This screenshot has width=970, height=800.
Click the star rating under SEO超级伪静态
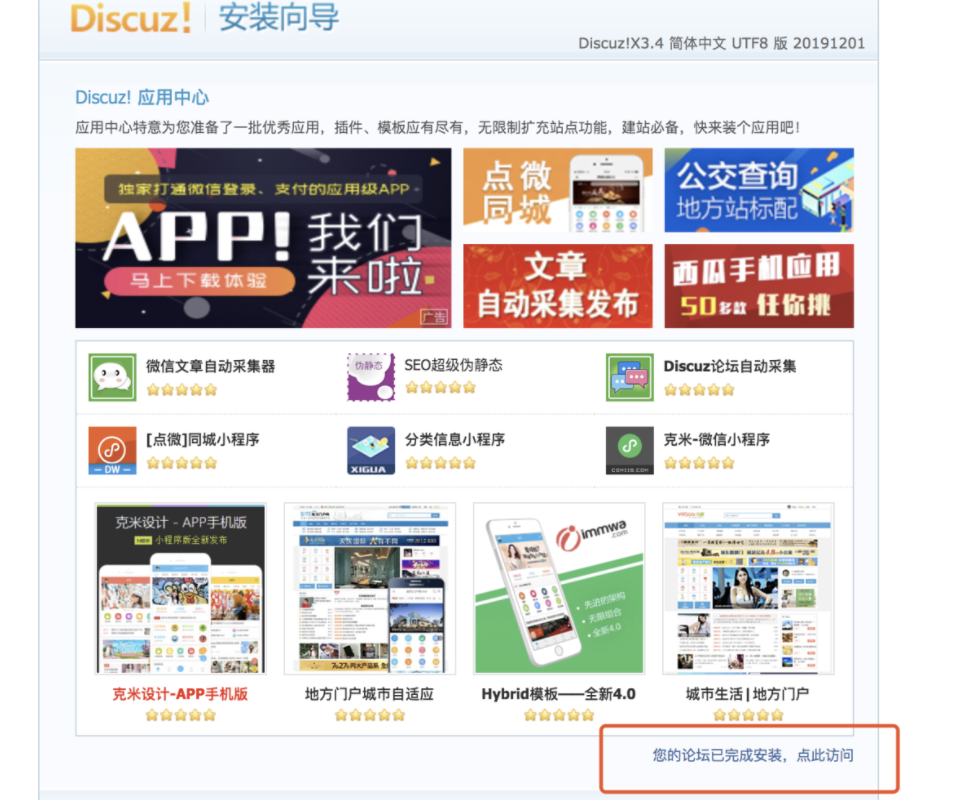pos(440,388)
